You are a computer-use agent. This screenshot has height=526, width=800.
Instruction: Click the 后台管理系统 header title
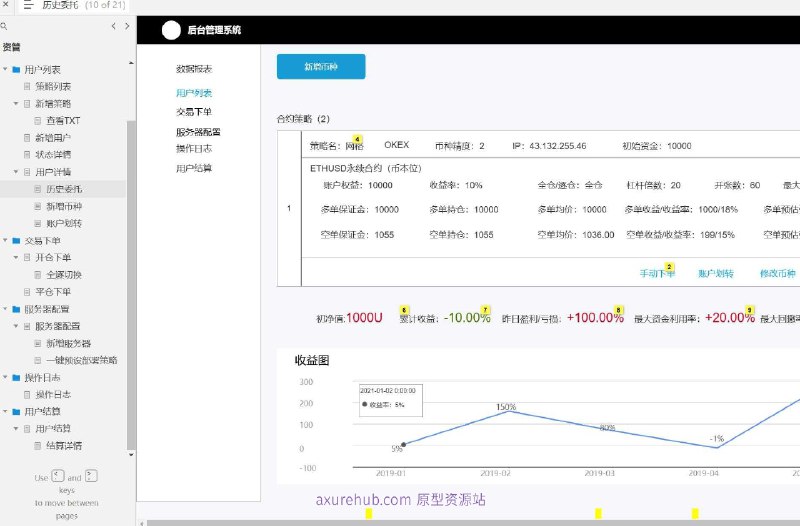(214, 30)
